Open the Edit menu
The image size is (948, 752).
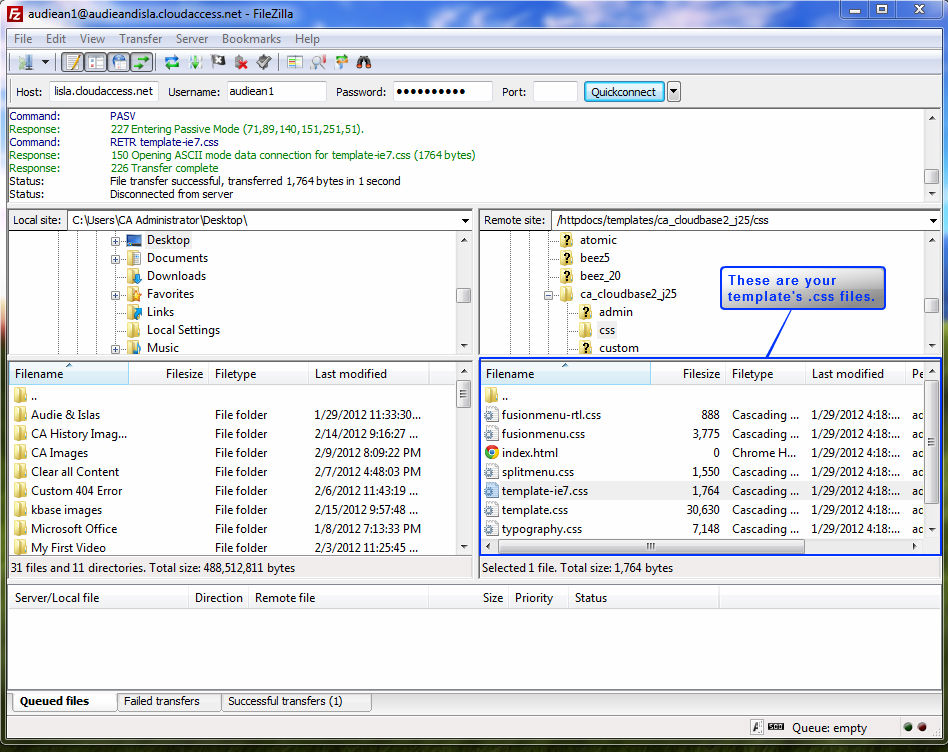click(x=56, y=39)
